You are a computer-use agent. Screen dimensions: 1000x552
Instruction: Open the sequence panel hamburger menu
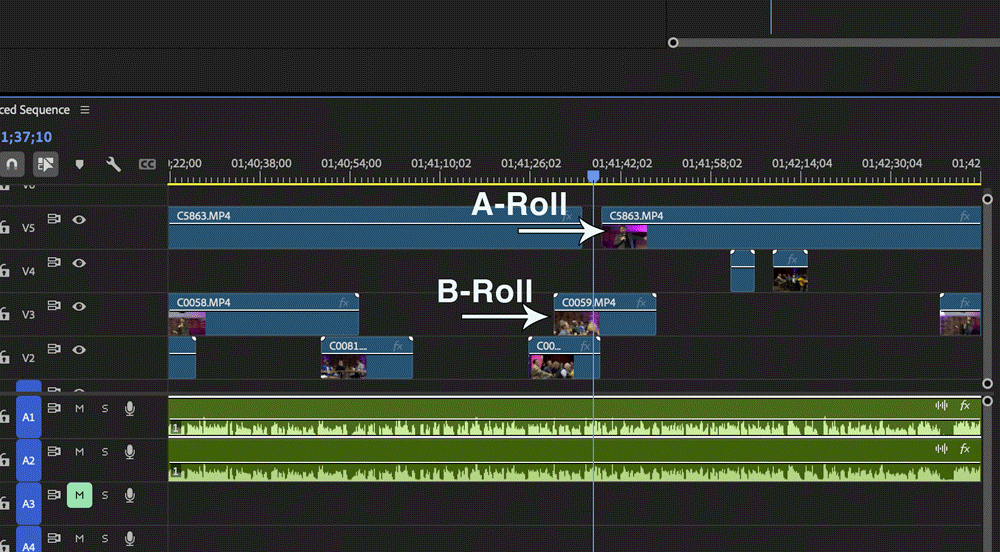85,110
